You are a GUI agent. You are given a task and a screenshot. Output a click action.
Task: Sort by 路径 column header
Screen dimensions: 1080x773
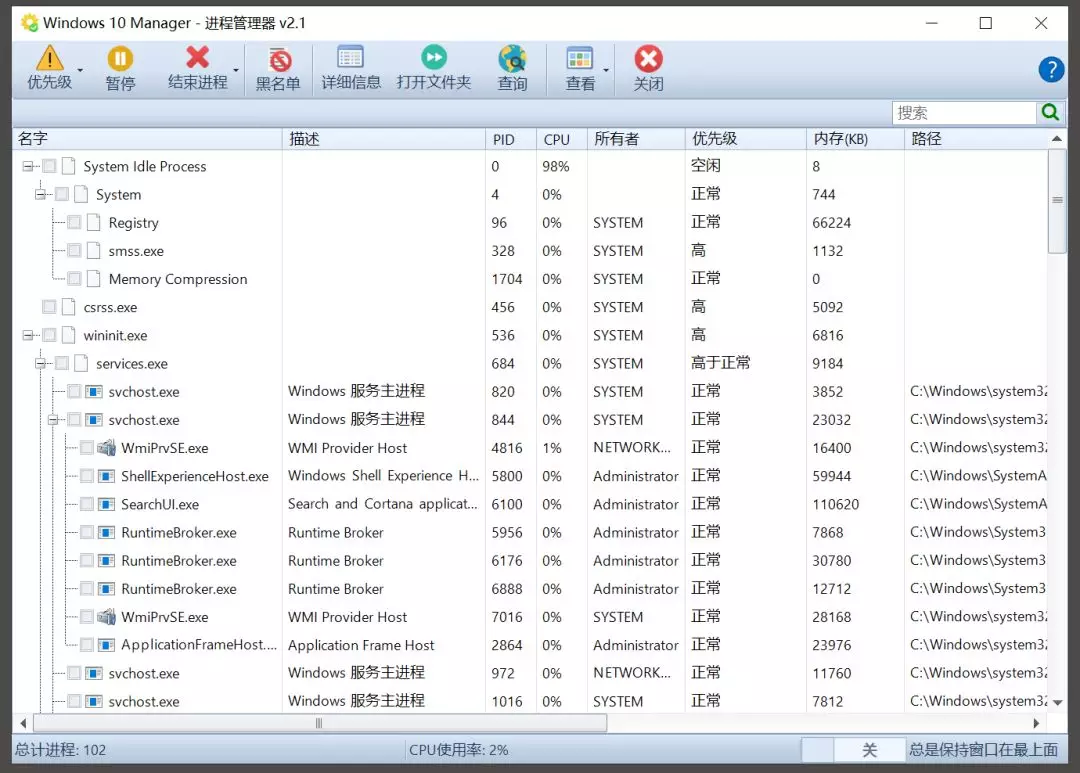coord(976,138)
